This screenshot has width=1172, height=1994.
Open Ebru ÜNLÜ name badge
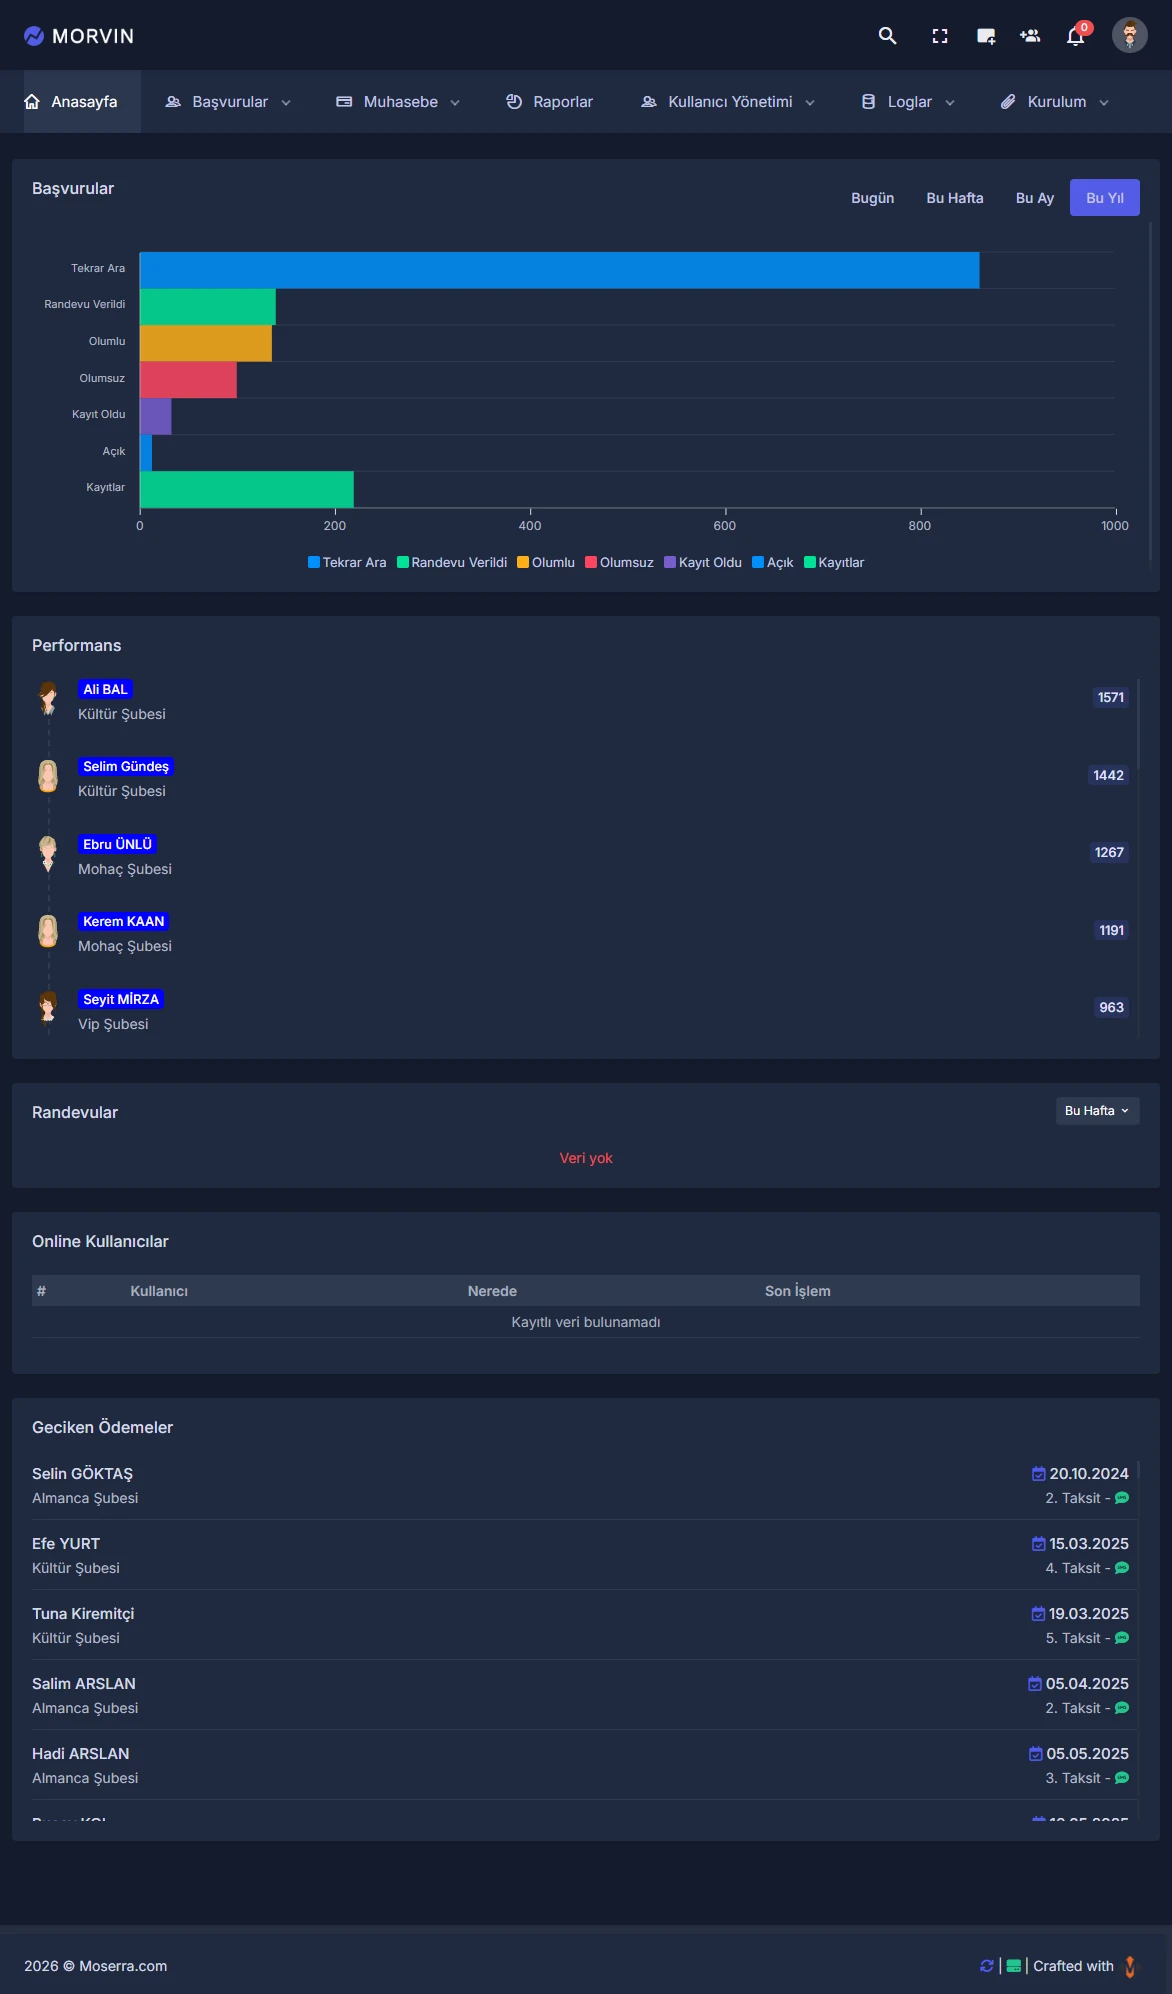tap(117, 844)
